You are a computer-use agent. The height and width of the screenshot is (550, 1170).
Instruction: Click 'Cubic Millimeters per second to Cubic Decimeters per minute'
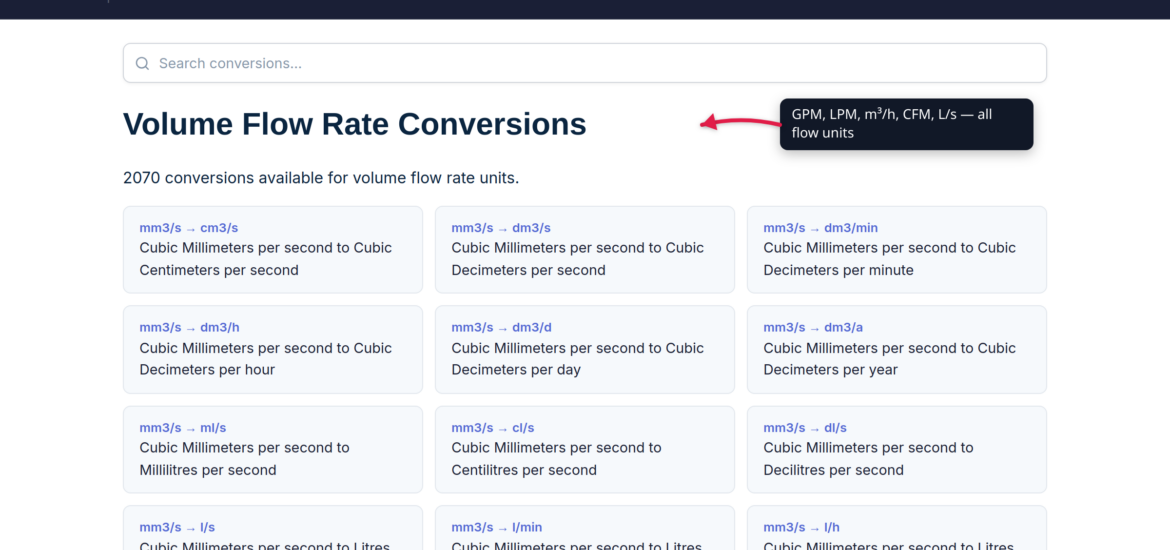click(889, 259)
